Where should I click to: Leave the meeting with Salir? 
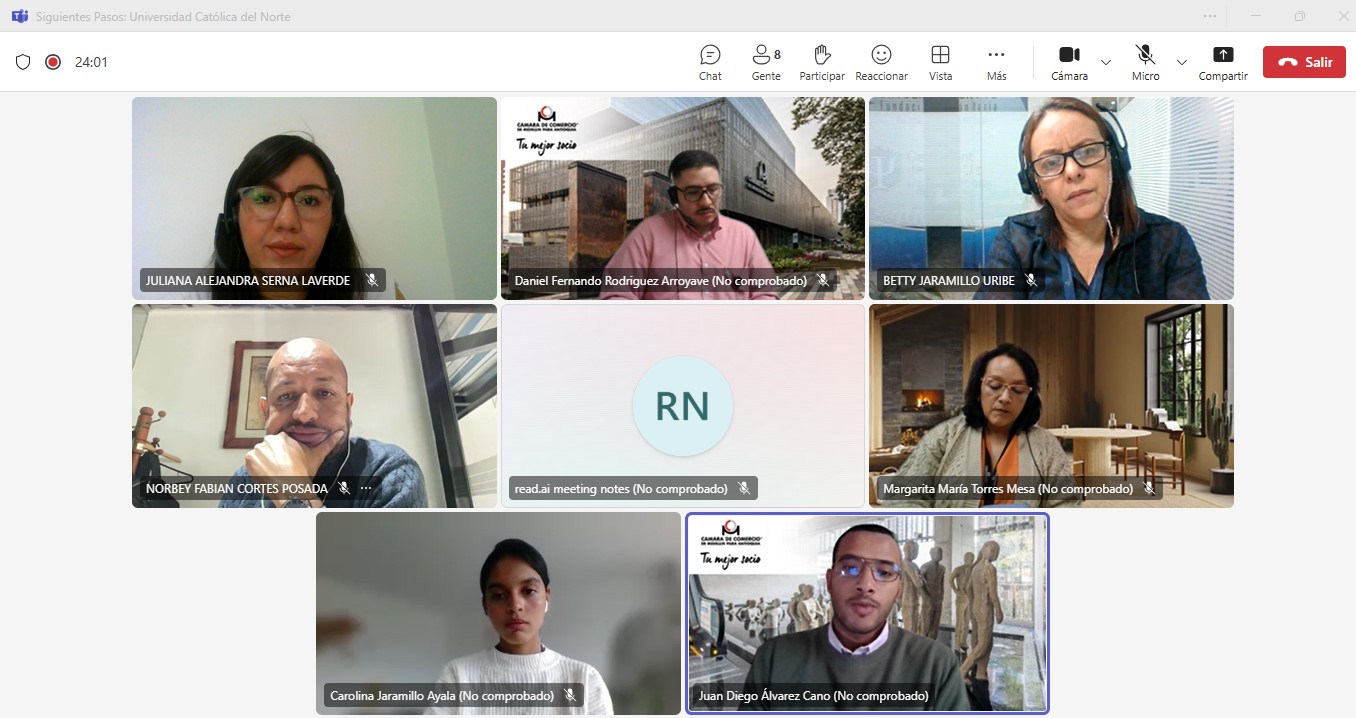coord(1303,62)
